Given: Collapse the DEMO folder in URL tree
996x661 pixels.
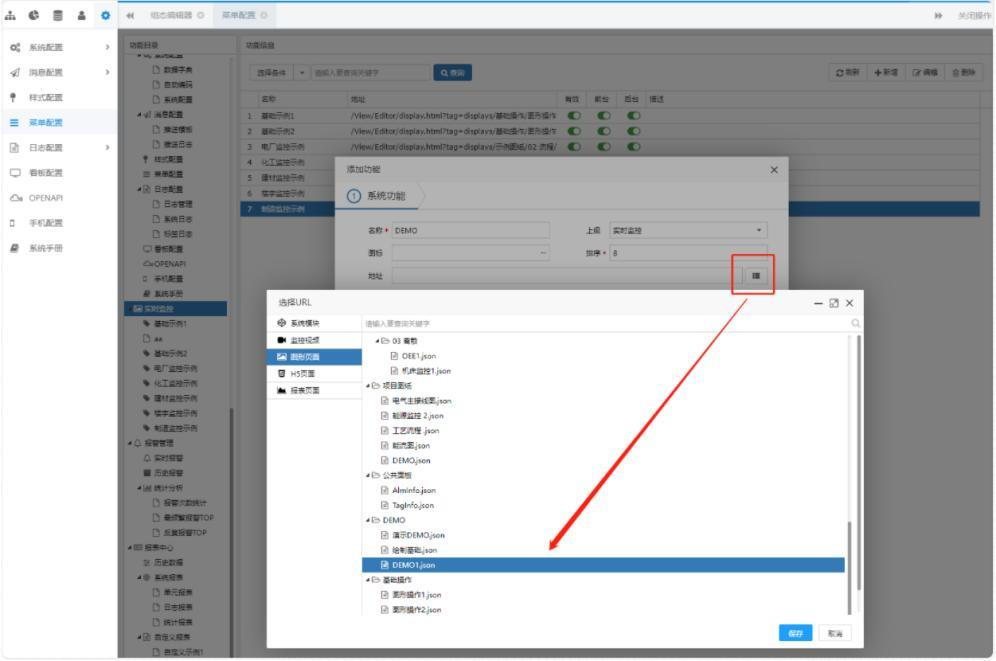Looking at the screenshot, I should coord(368,520).
